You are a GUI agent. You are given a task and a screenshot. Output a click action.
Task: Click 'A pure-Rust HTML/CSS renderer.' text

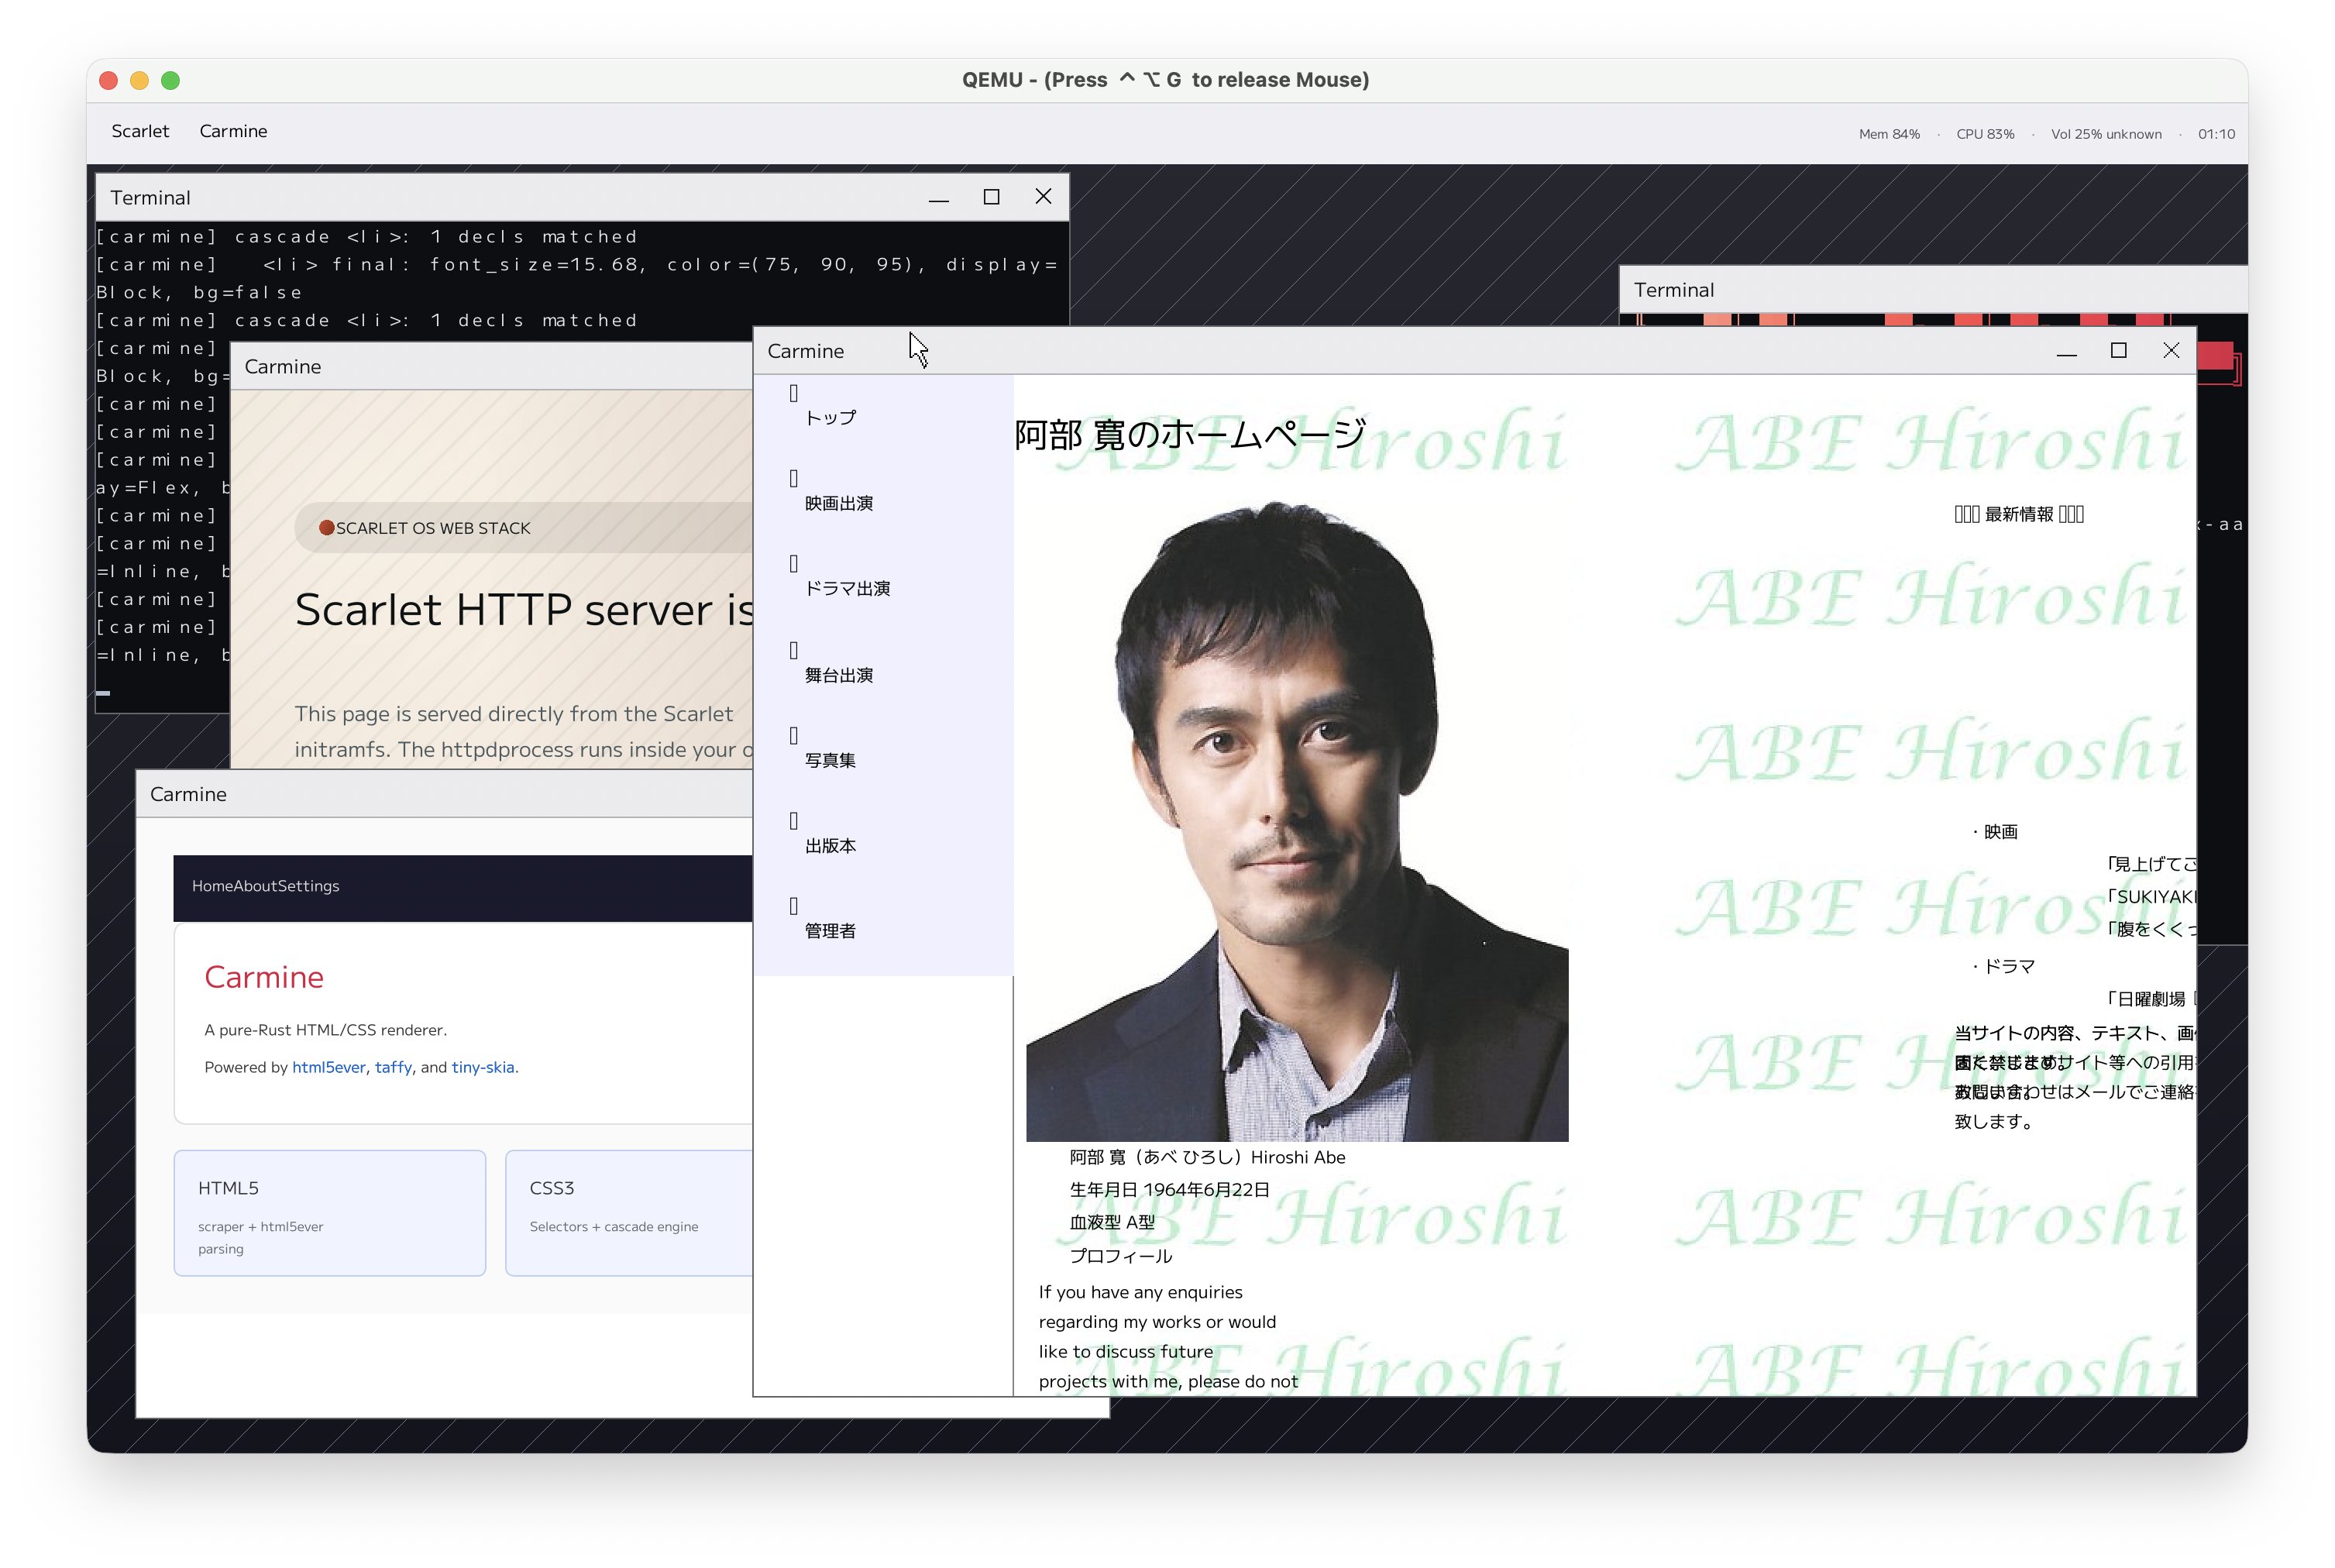(x=326, y=1030)
